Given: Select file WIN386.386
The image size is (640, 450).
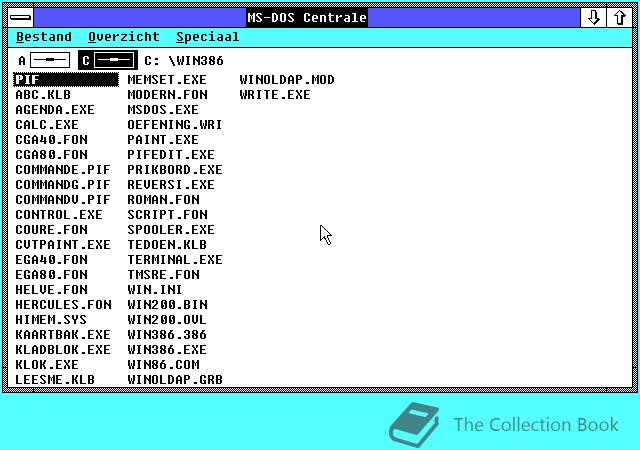Looking at the screenshot, I should [167, 335].
